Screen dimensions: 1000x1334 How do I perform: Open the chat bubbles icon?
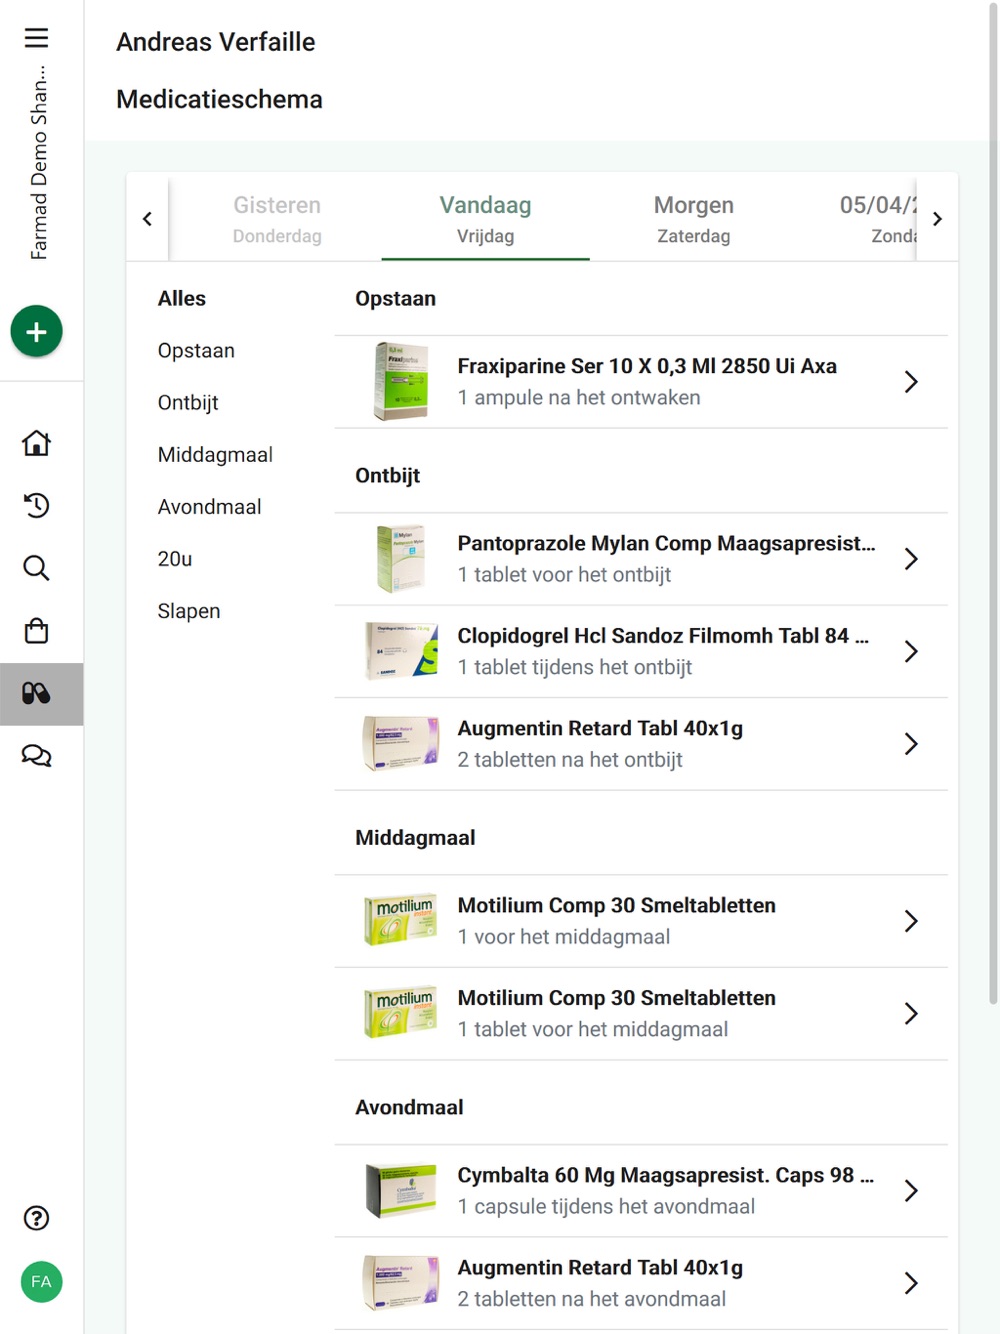coord(37,756)
